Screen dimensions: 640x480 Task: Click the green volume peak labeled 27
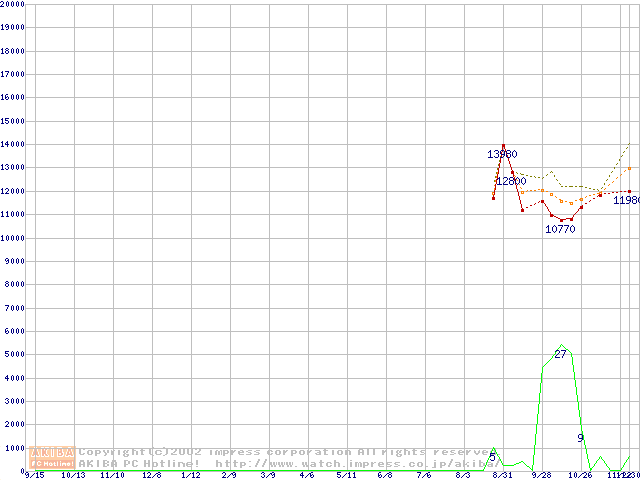(560, 346)
